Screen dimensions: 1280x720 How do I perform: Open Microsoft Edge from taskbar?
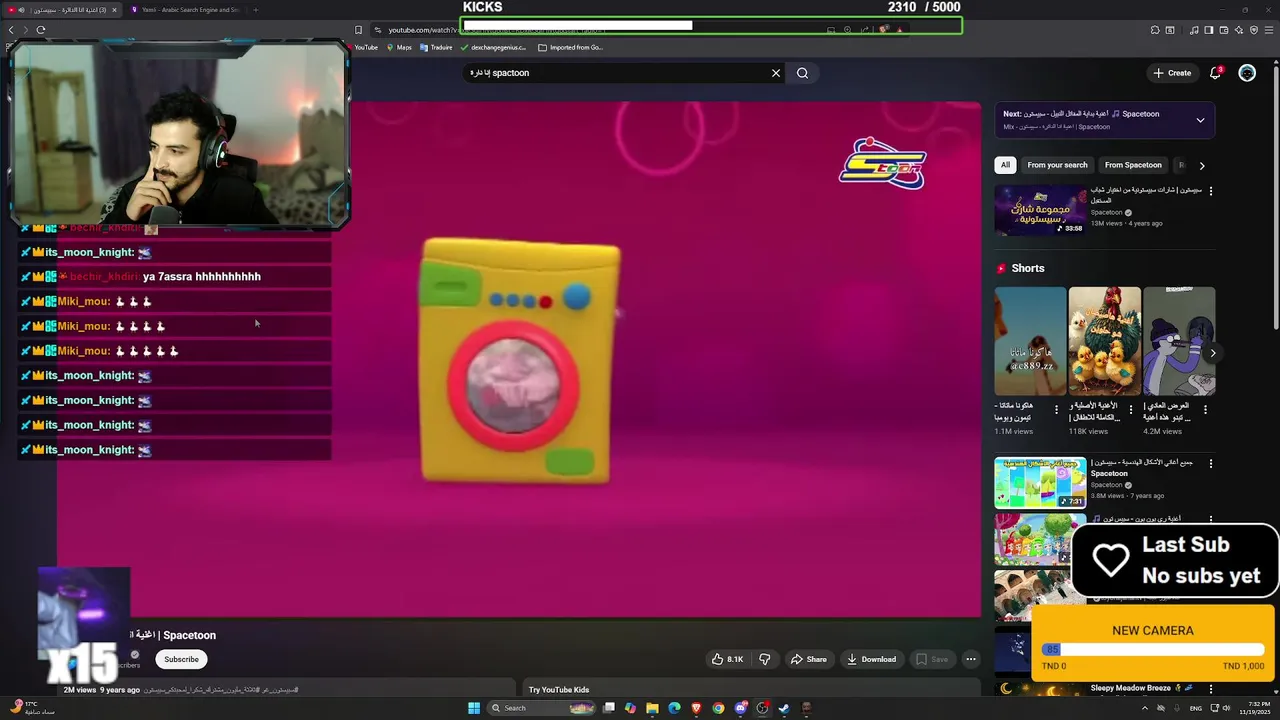point(674,708)
